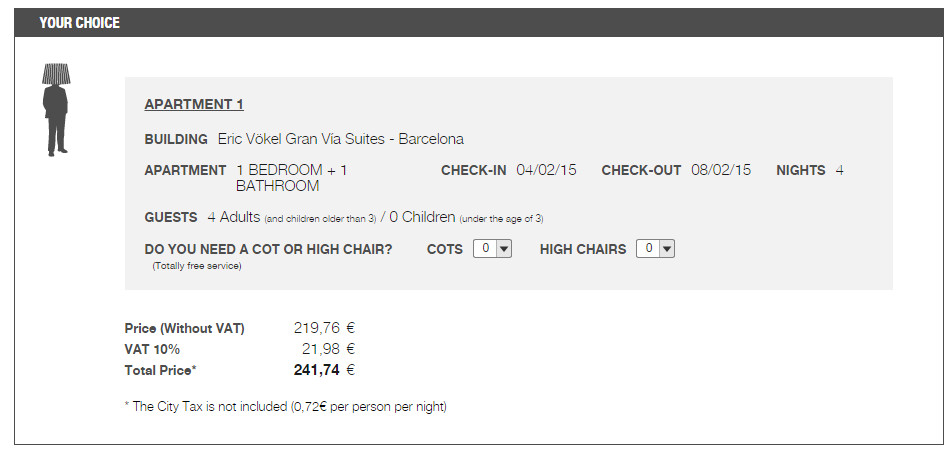Click the 4 Adults guests text
The width and height of the screenshot is (949, 450).
click(234, 217)
